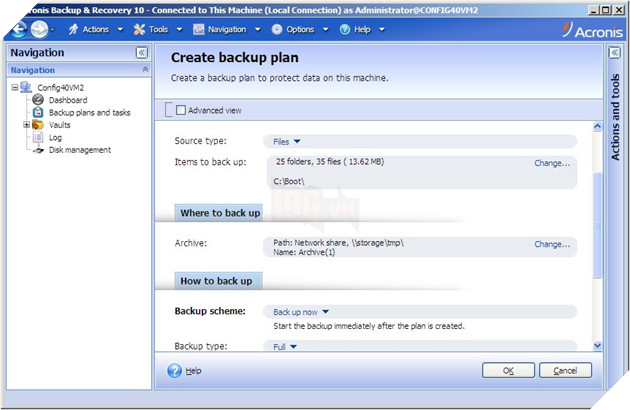This screenshot has width=630, height=410.
Task: Open the Help menu in toolbar
Action: pos(362,29)
